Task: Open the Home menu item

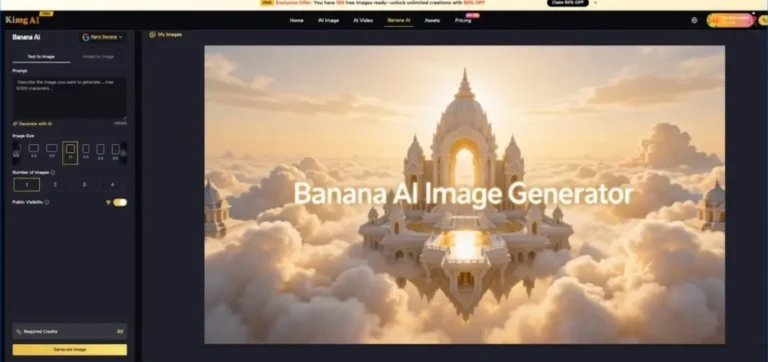Action: coord(296,21)
